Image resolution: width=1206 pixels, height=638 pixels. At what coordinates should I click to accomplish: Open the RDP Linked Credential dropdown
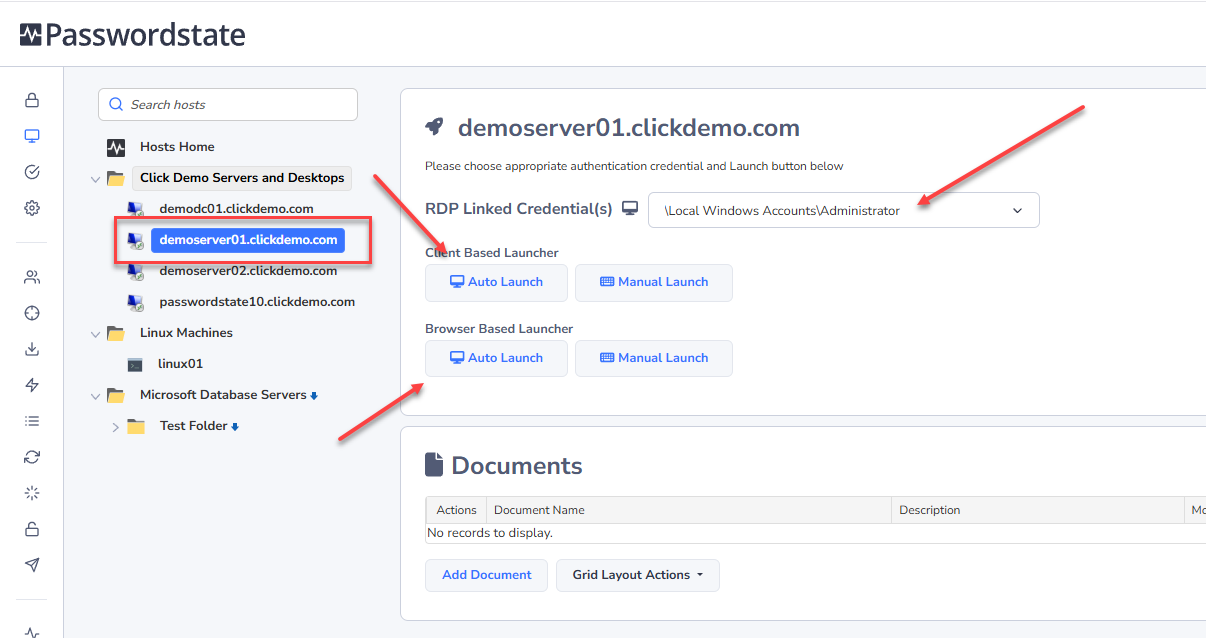pyautogui.click(x=844, y=210)
